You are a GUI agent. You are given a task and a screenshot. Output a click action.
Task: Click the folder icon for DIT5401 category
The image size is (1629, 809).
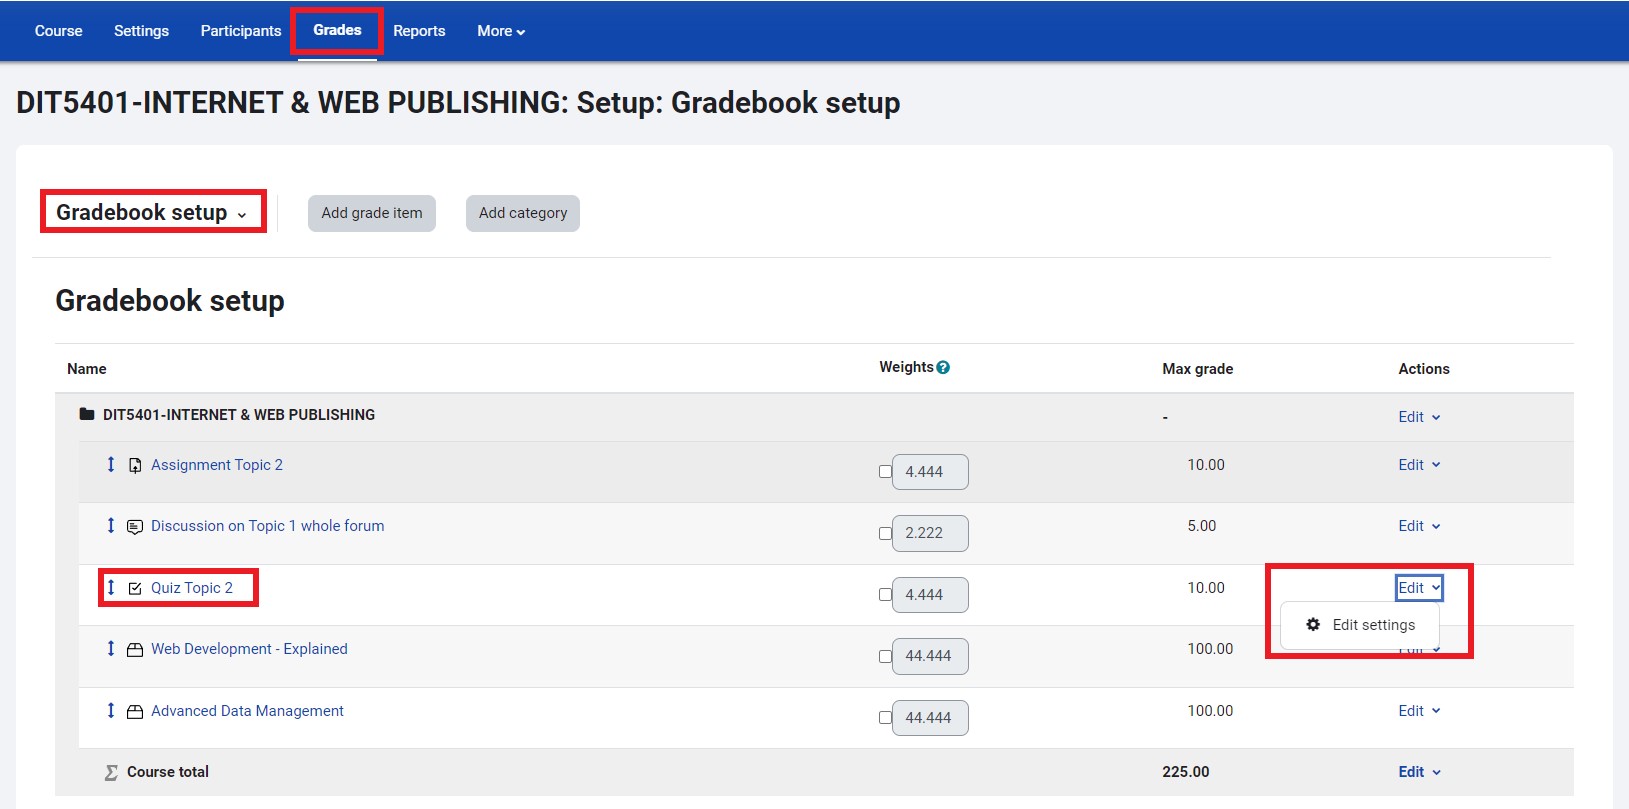click(87, 415)
